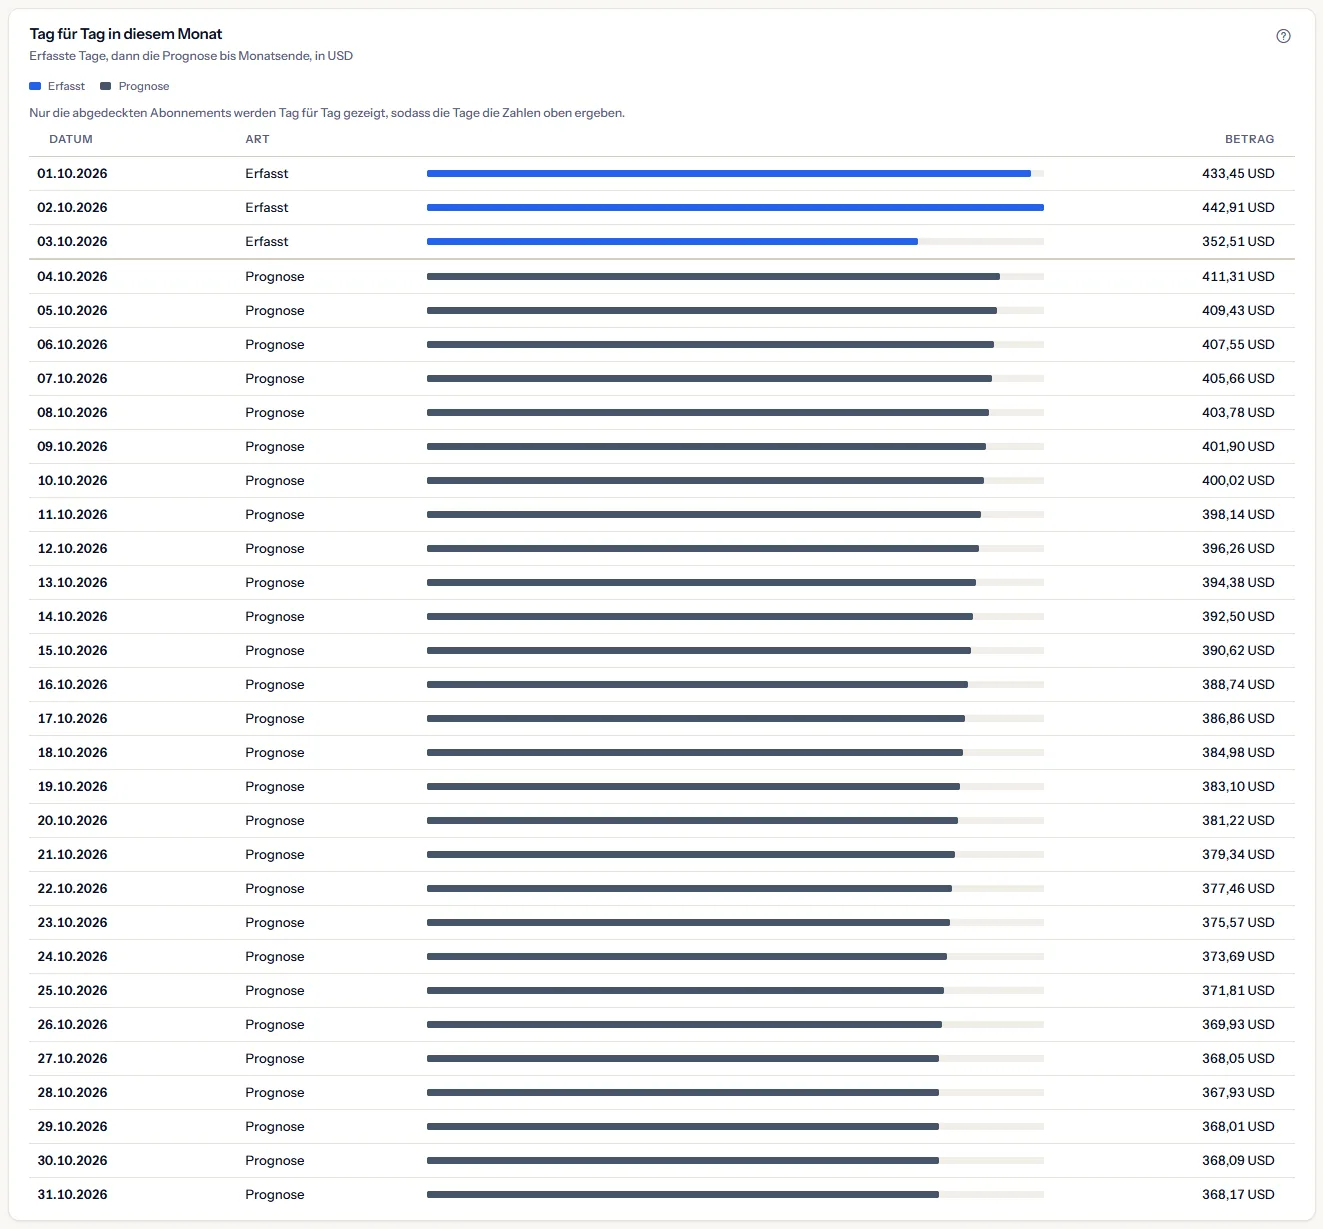Click the date 20.10.2026
The width and height of the screenshot is (1323, 1229).
point(72,820)
